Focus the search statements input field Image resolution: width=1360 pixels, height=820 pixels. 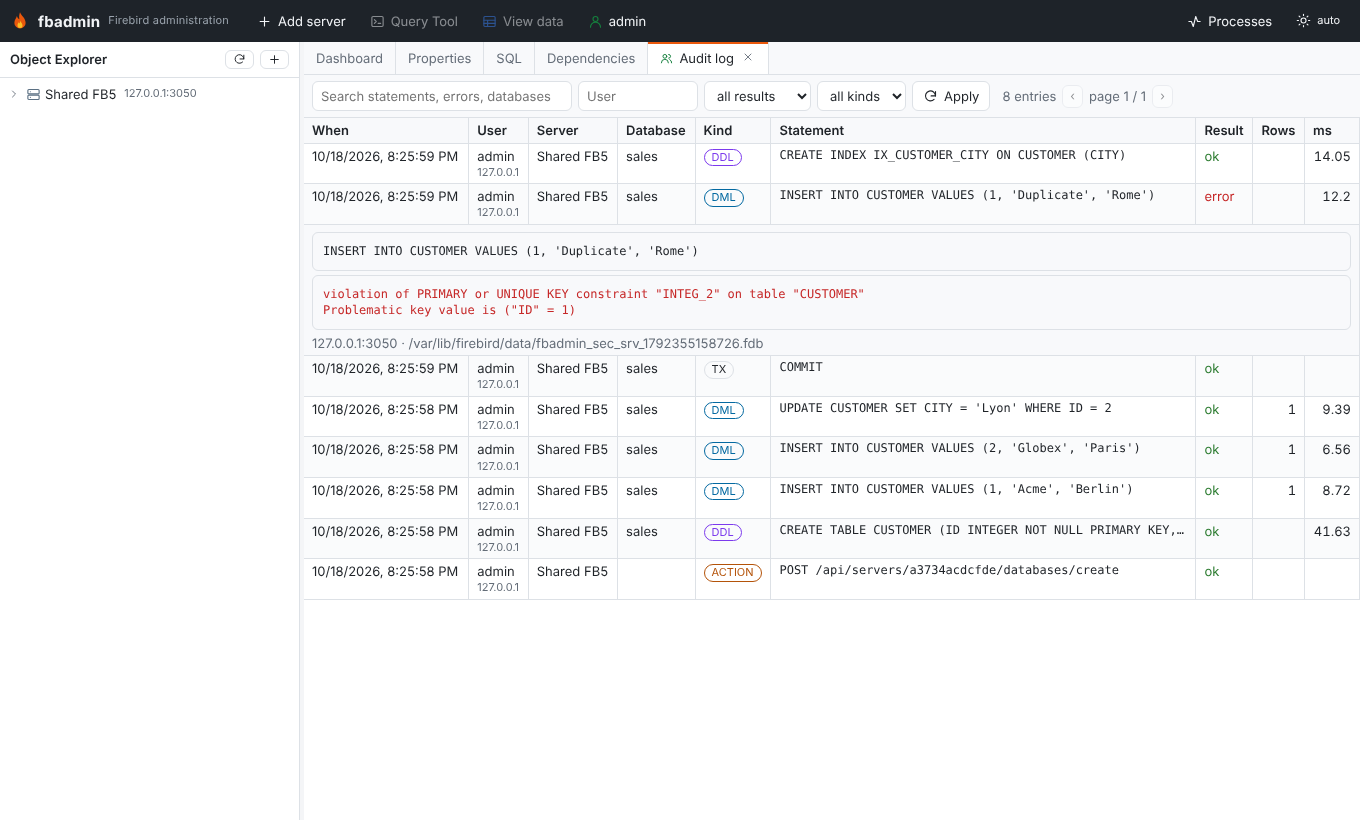(442, 96)
